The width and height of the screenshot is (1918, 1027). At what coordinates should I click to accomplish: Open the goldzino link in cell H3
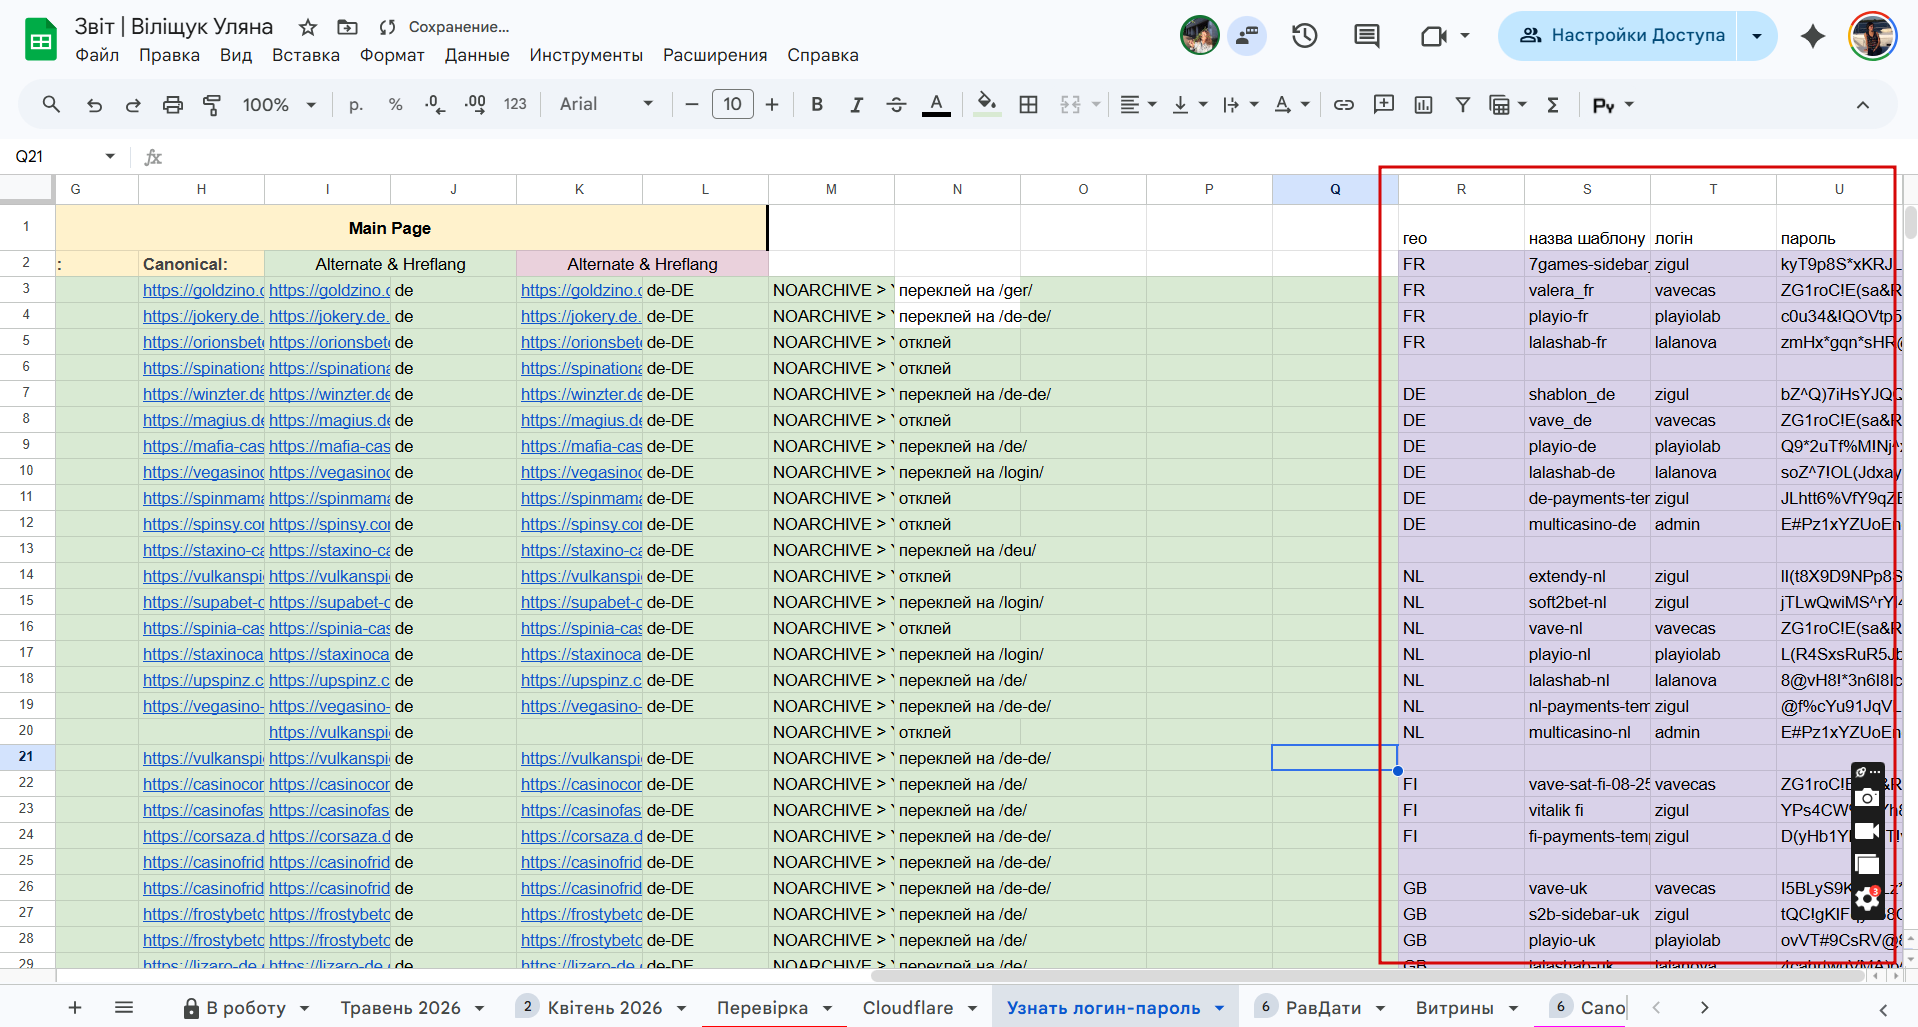click(x=202, y=290)
